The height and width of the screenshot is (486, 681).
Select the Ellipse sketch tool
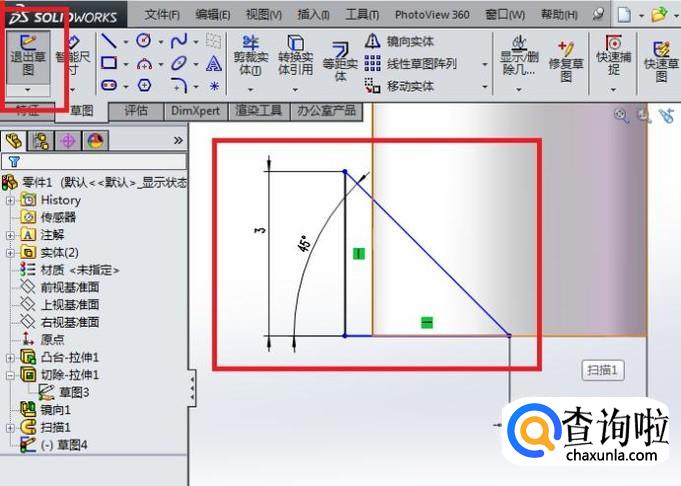[179, 63]
